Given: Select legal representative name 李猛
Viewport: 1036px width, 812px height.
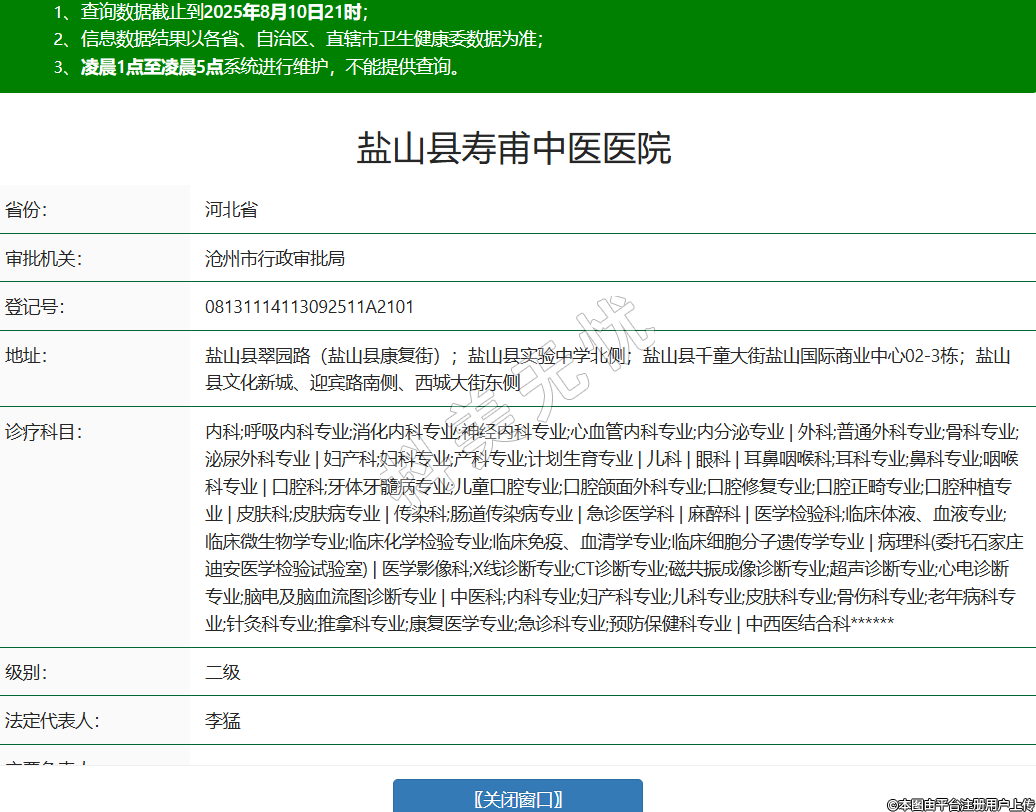Looking at the screenshot, I should point(223,720).
